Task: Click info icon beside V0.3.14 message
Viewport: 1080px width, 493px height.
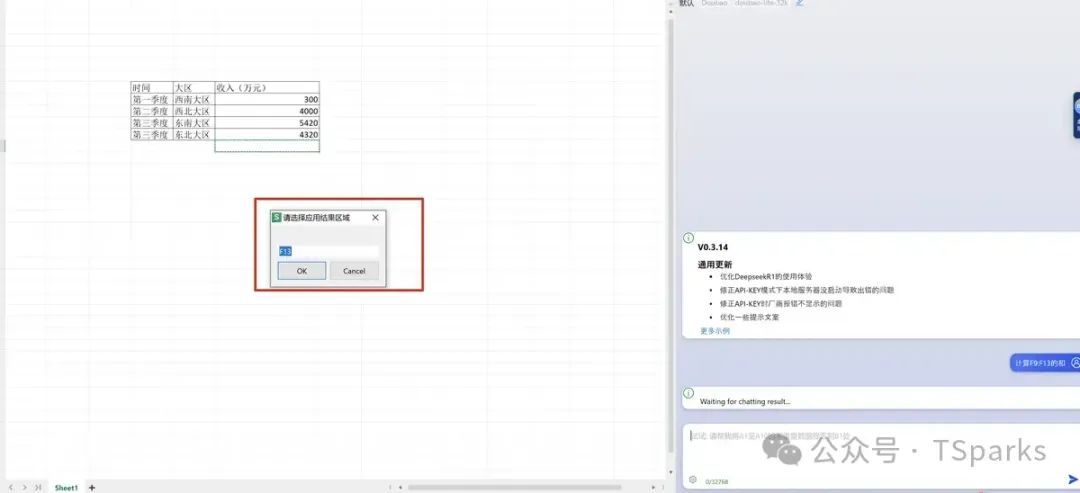Action: click(x=688, y=238)
